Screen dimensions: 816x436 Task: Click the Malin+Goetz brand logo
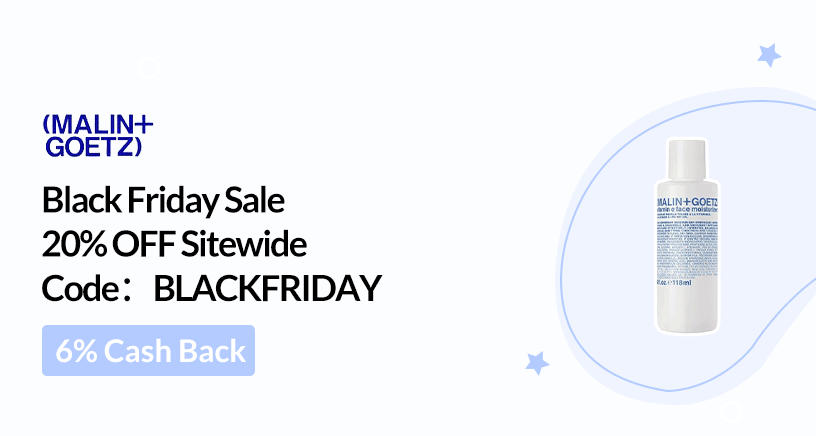pos(98,136)
